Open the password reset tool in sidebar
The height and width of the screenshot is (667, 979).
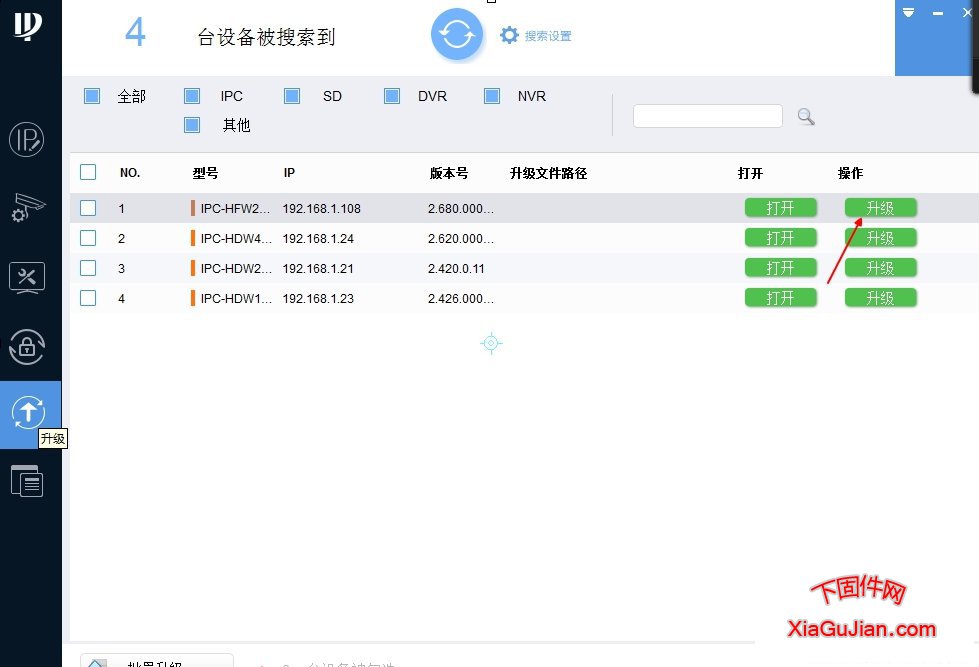click(28, 348)
